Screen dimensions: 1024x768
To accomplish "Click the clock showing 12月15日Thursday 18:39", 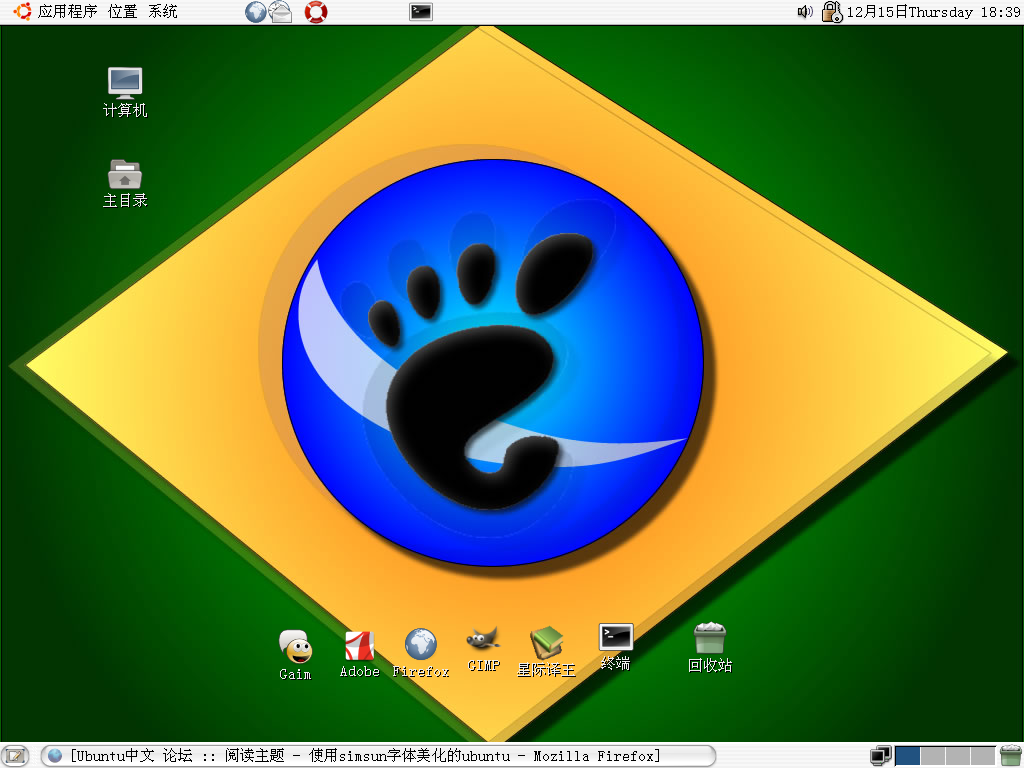I will click(x=933, y=12).
